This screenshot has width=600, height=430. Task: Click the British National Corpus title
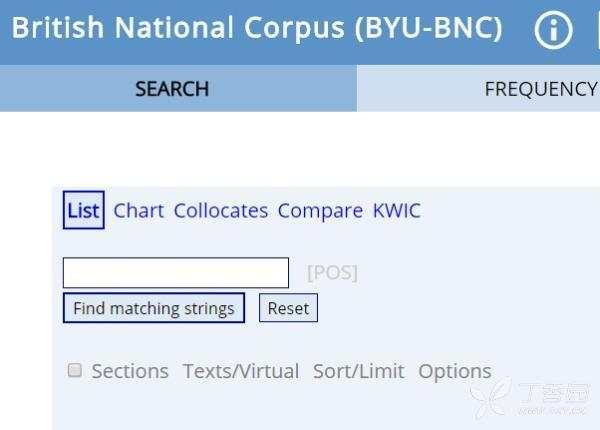point(257,28)
